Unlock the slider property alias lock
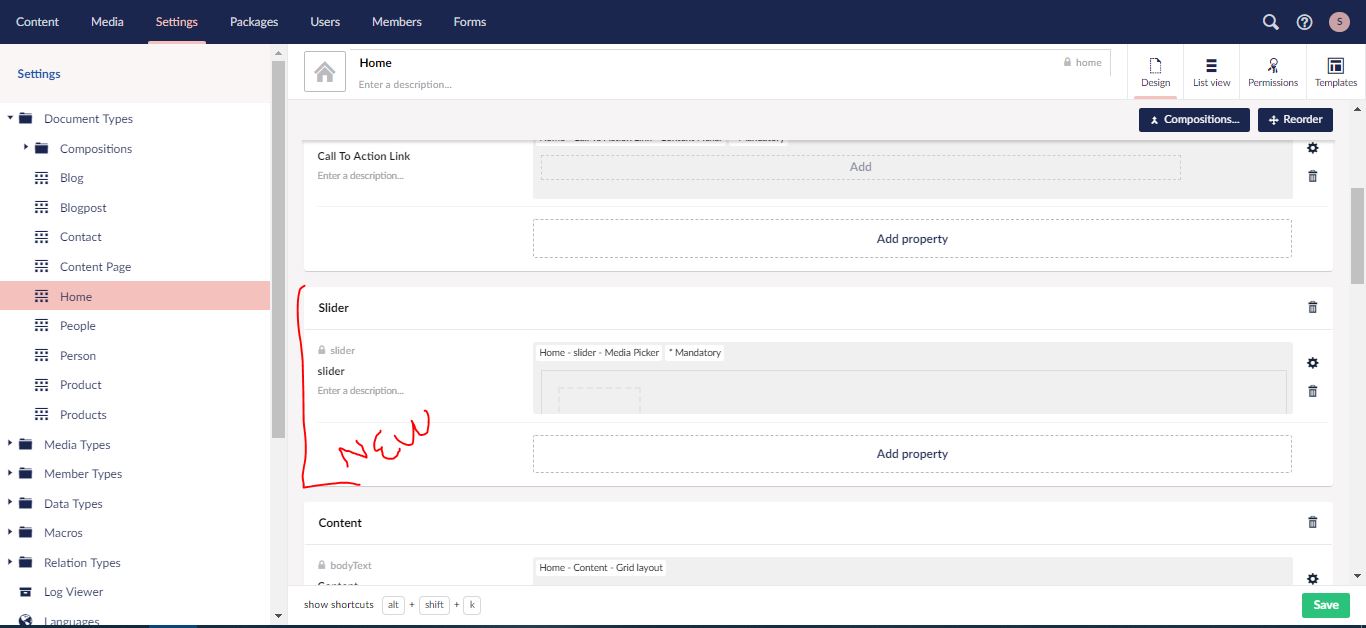The height and width of the screenshot is (628, 1366). tap(322, 351)
